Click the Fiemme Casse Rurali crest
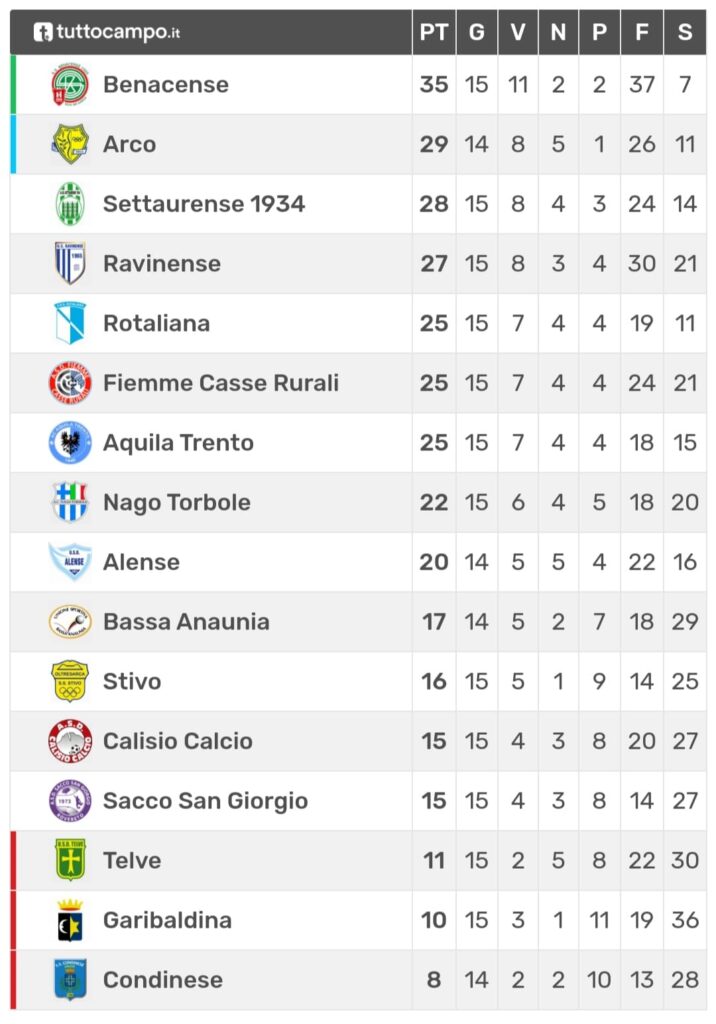This screenshot has width=716, height=1024. coord(70,383)
